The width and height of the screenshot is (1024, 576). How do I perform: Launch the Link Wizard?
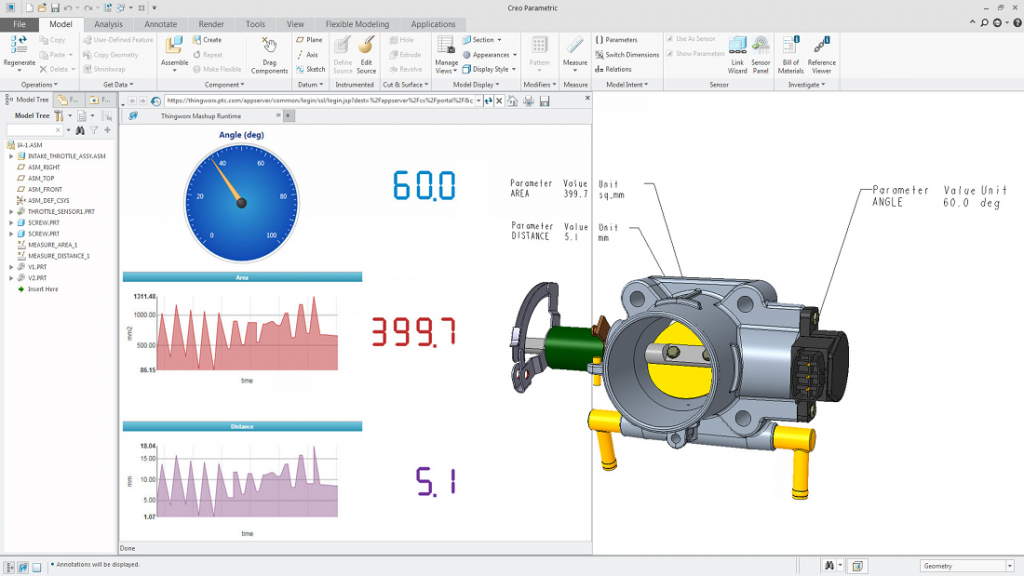tap(737, 54)
